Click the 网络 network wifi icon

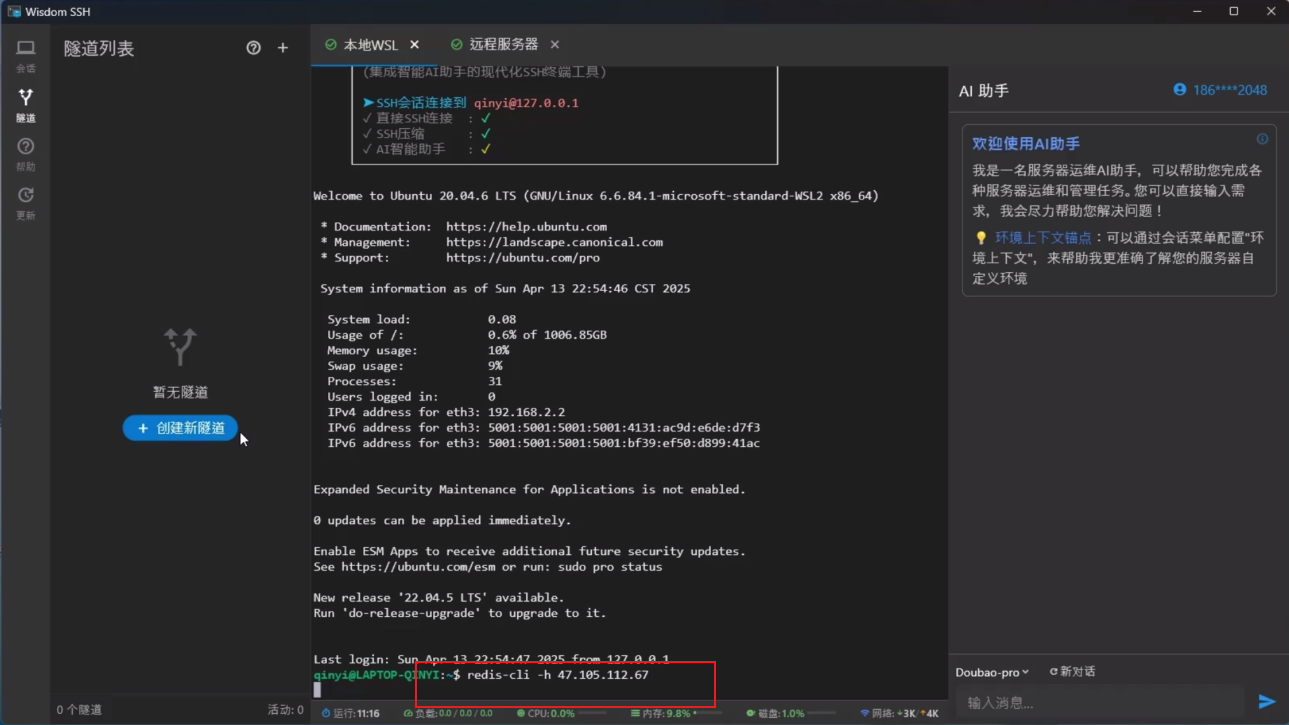865,714
